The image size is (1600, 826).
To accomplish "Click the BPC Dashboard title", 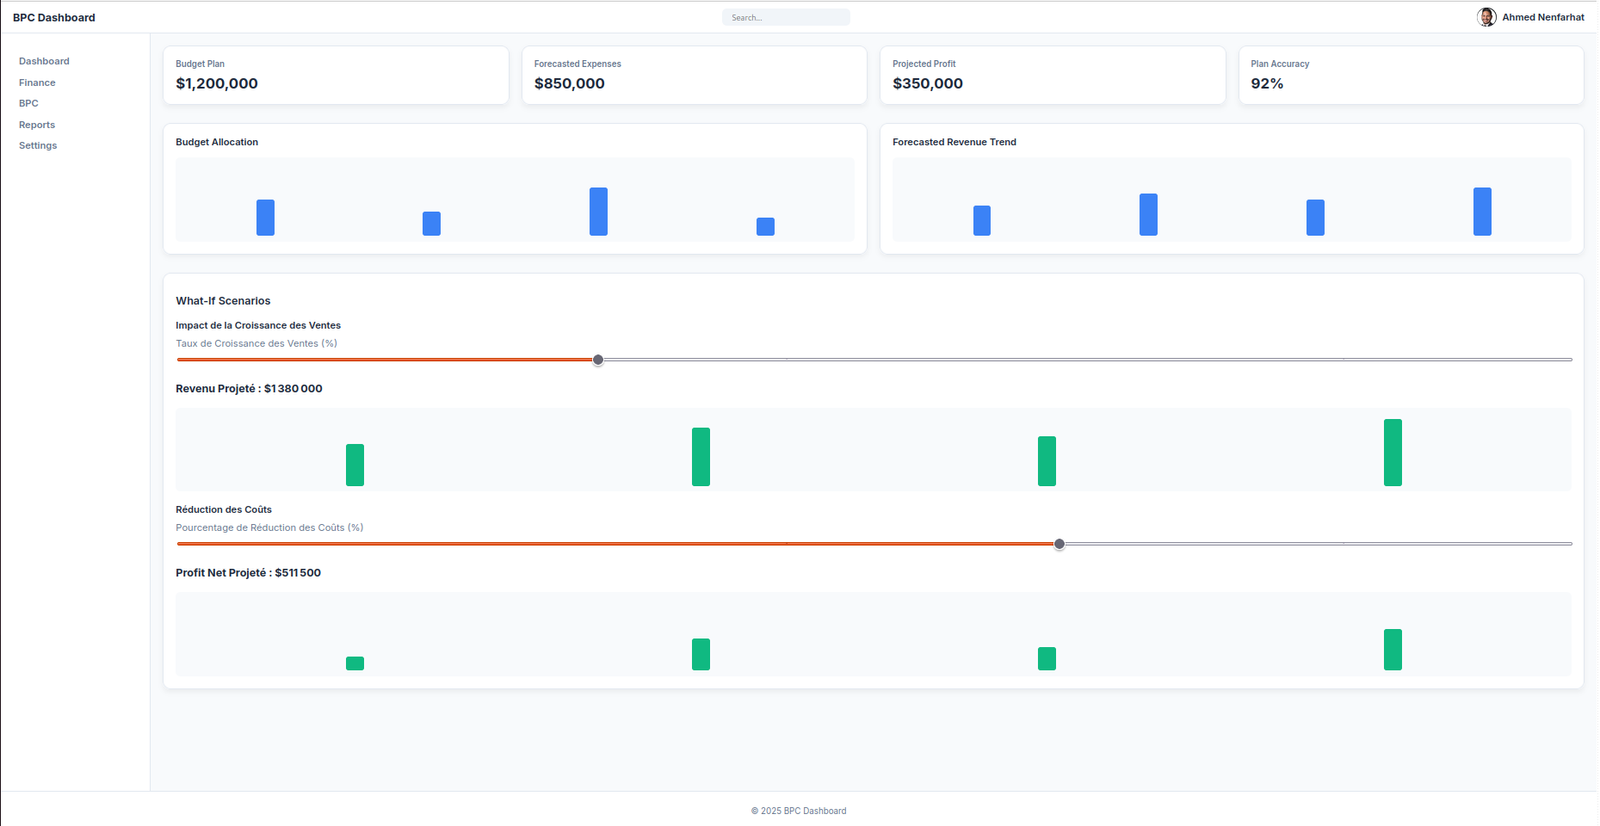I will tap(54, 17).
